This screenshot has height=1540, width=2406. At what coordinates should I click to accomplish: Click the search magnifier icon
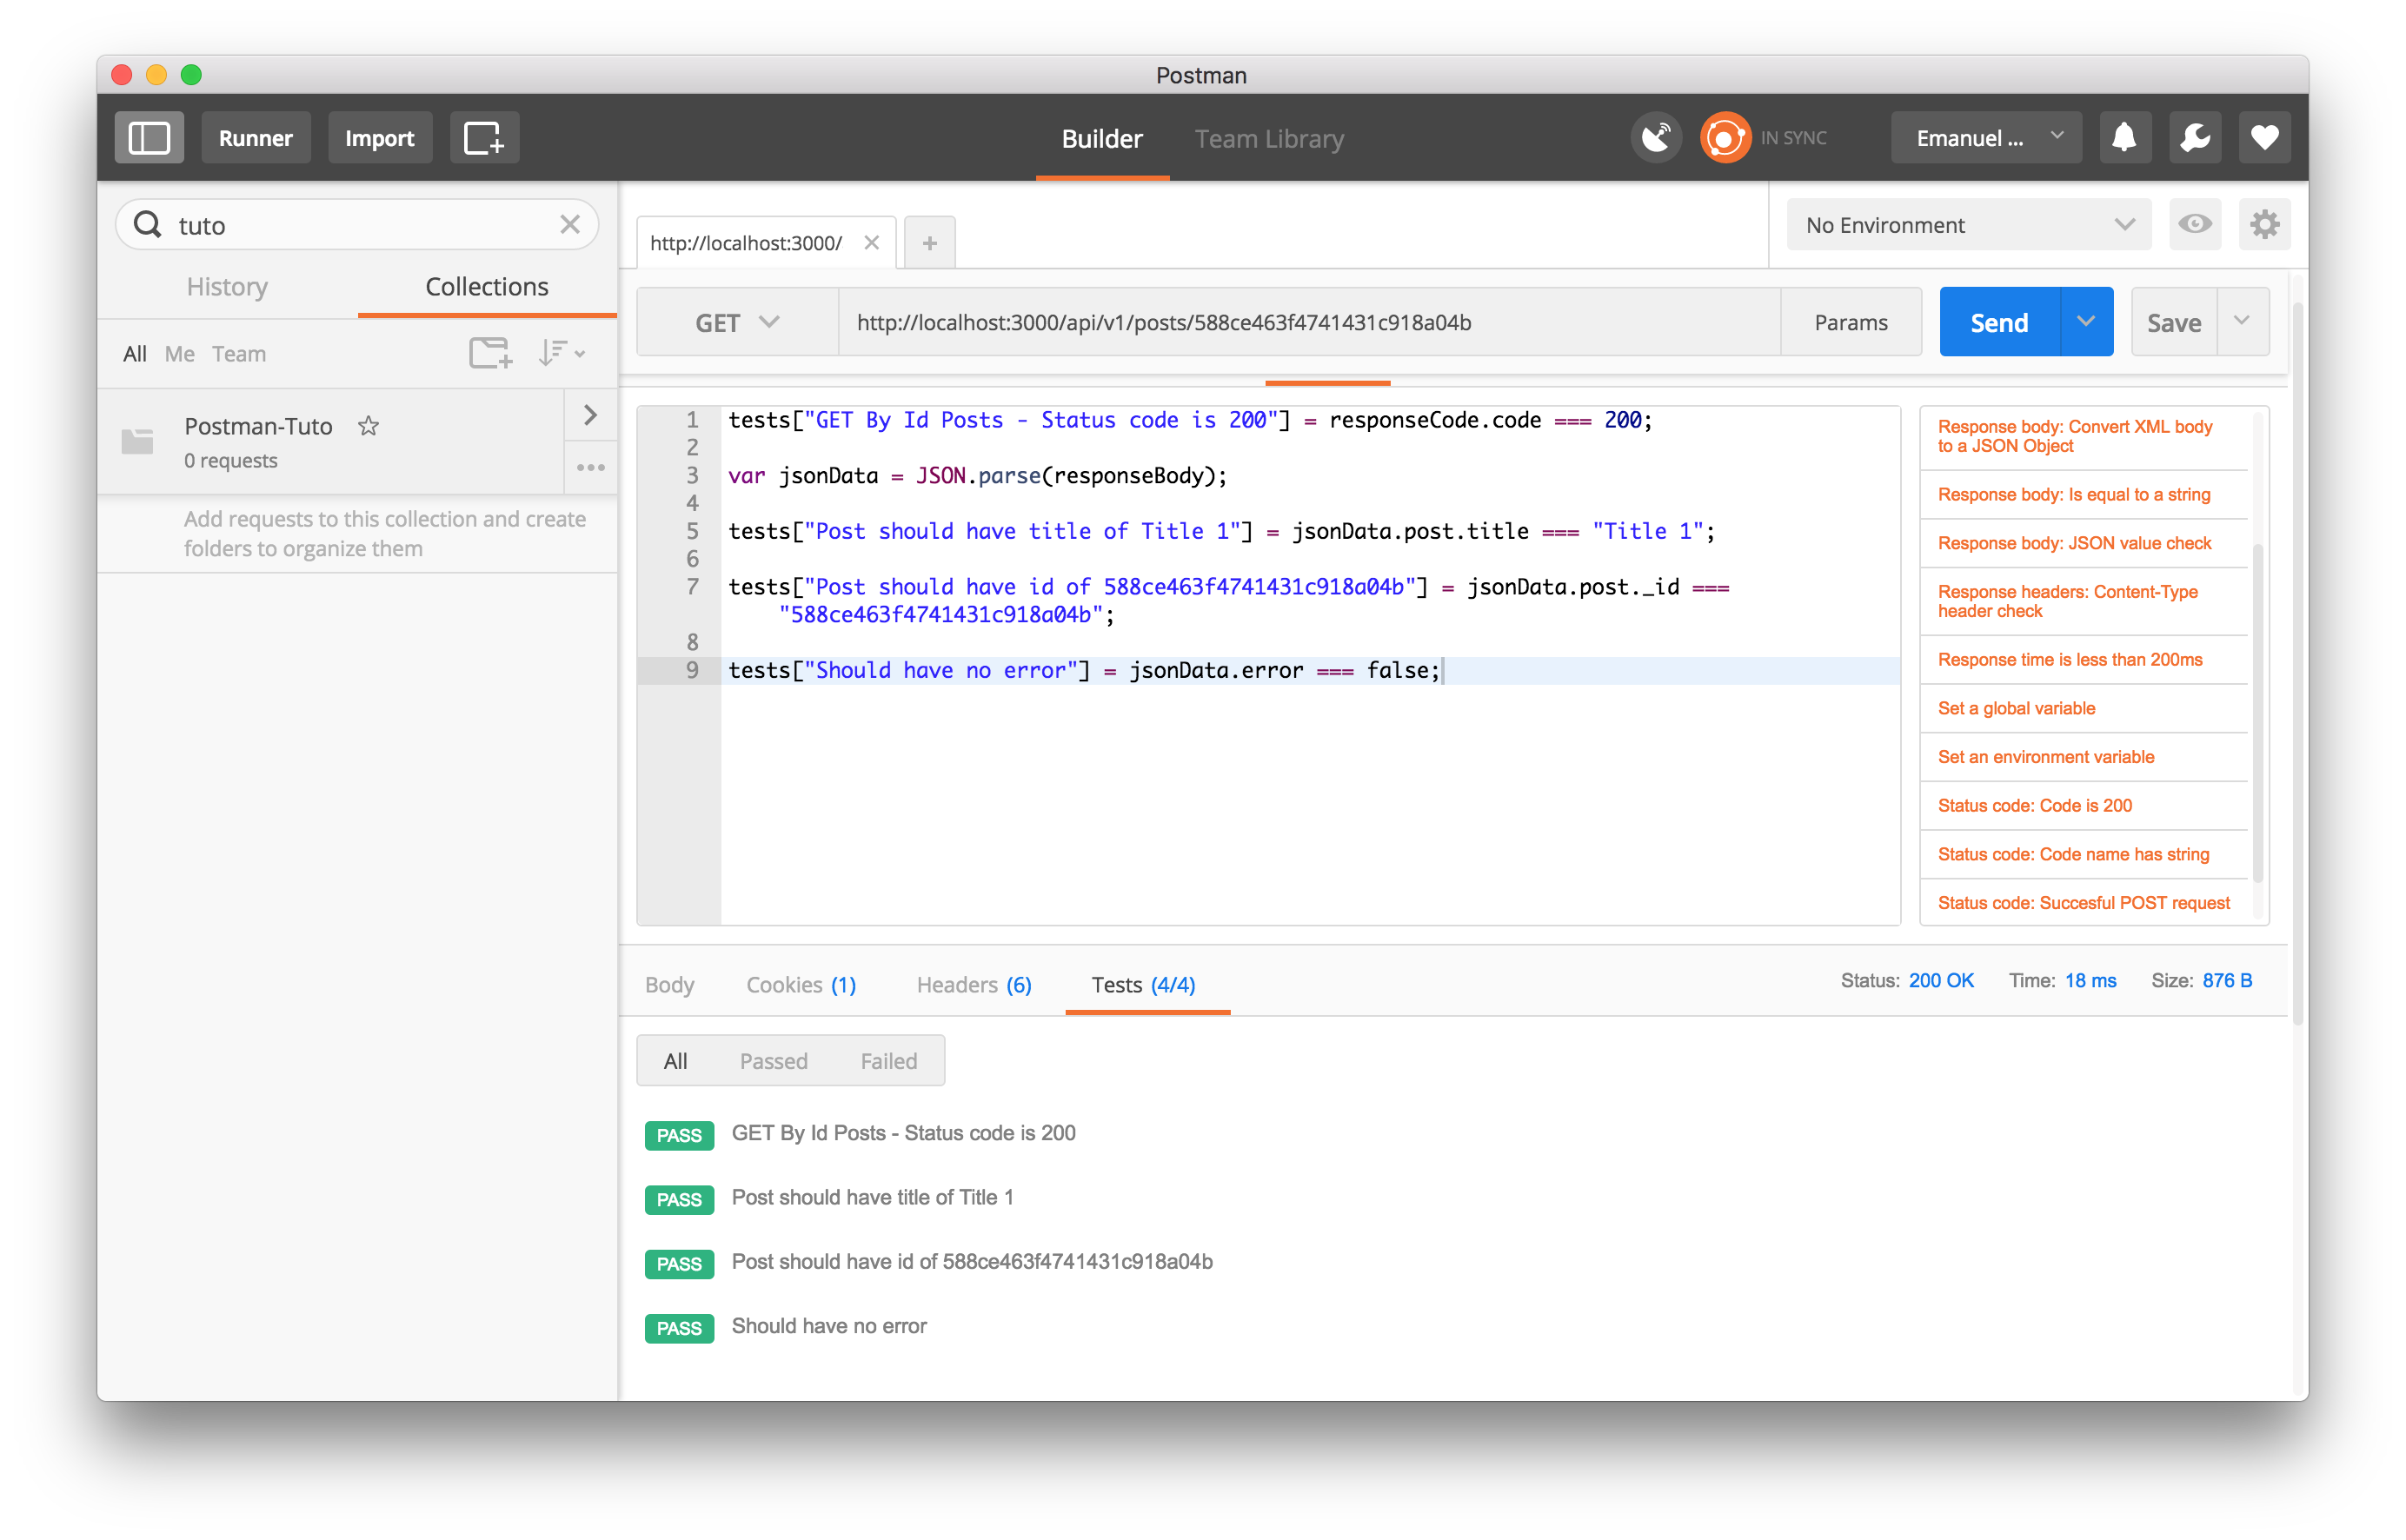(x=148, y=224)
